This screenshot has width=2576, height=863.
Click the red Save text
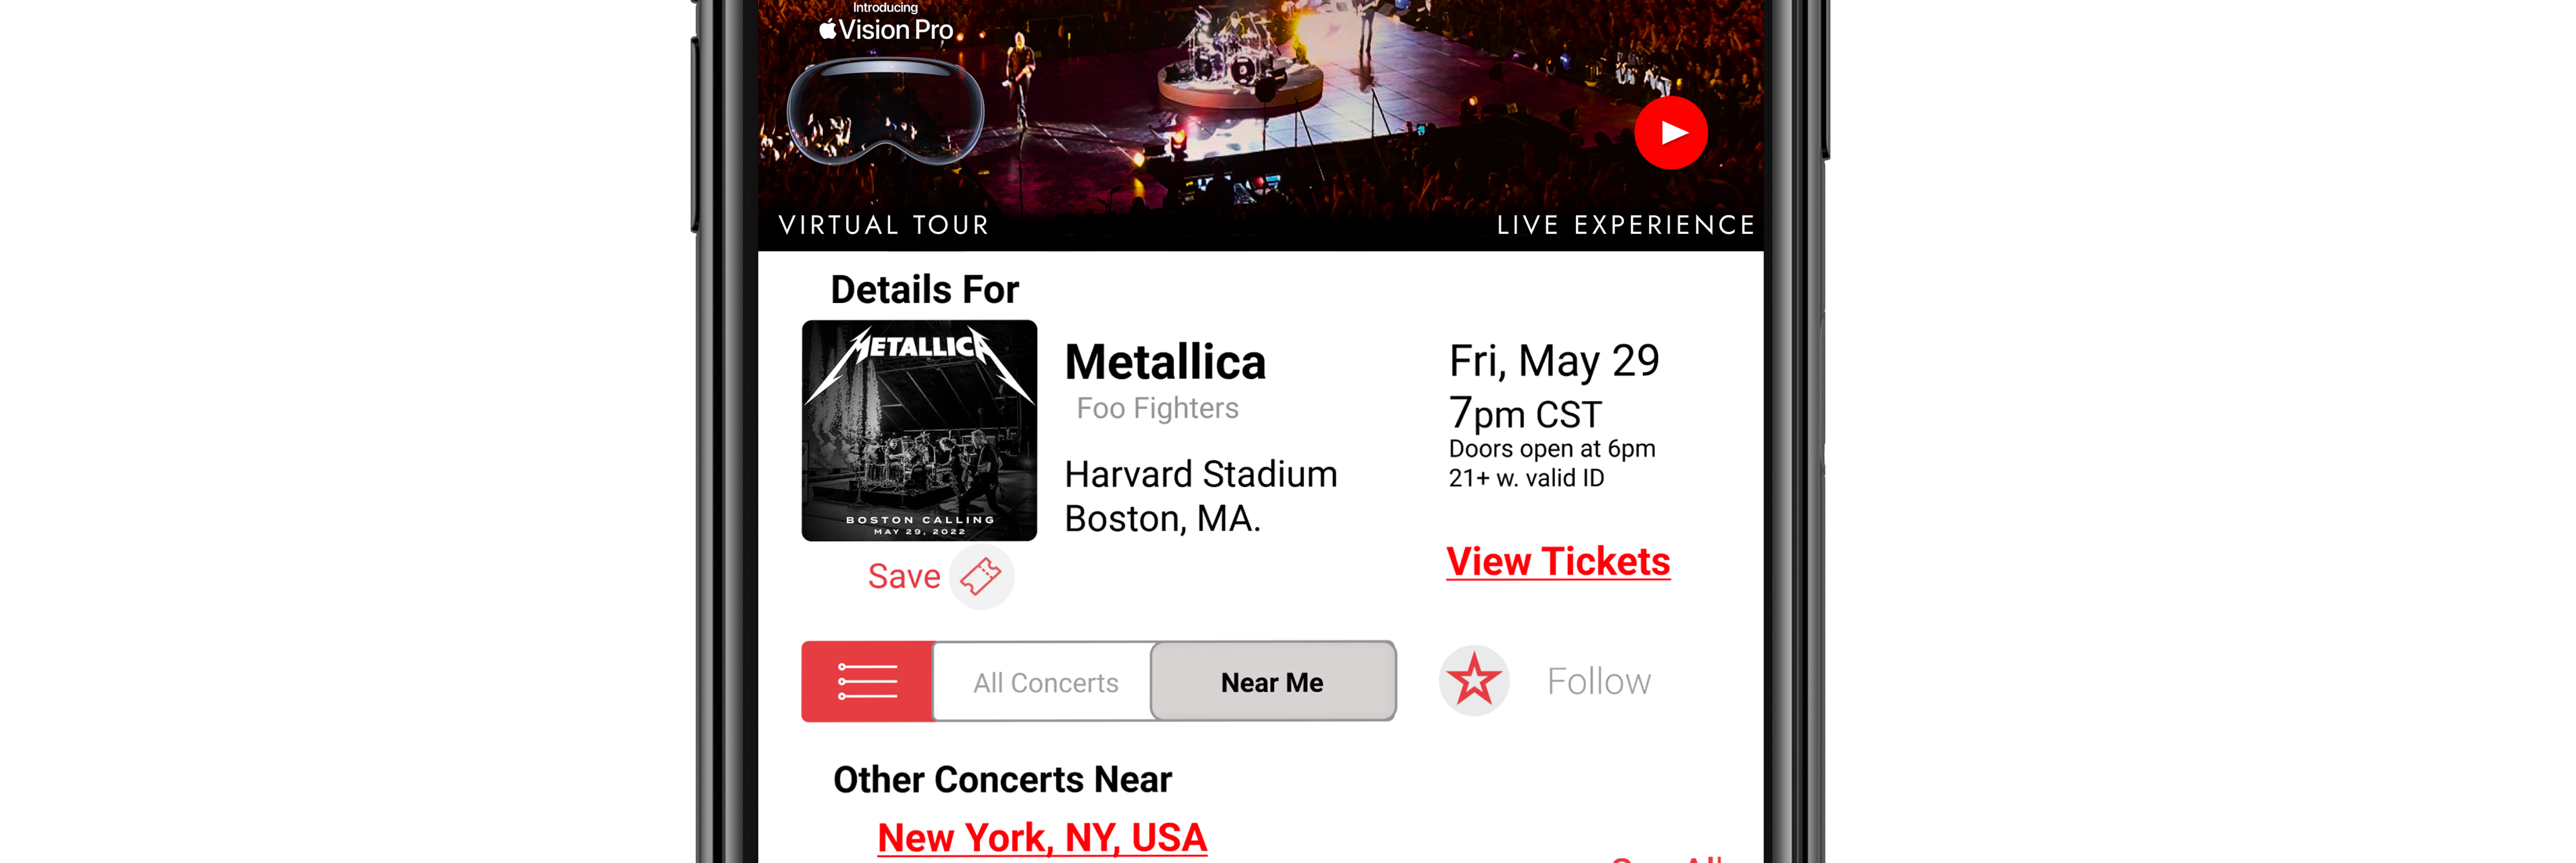903,577
